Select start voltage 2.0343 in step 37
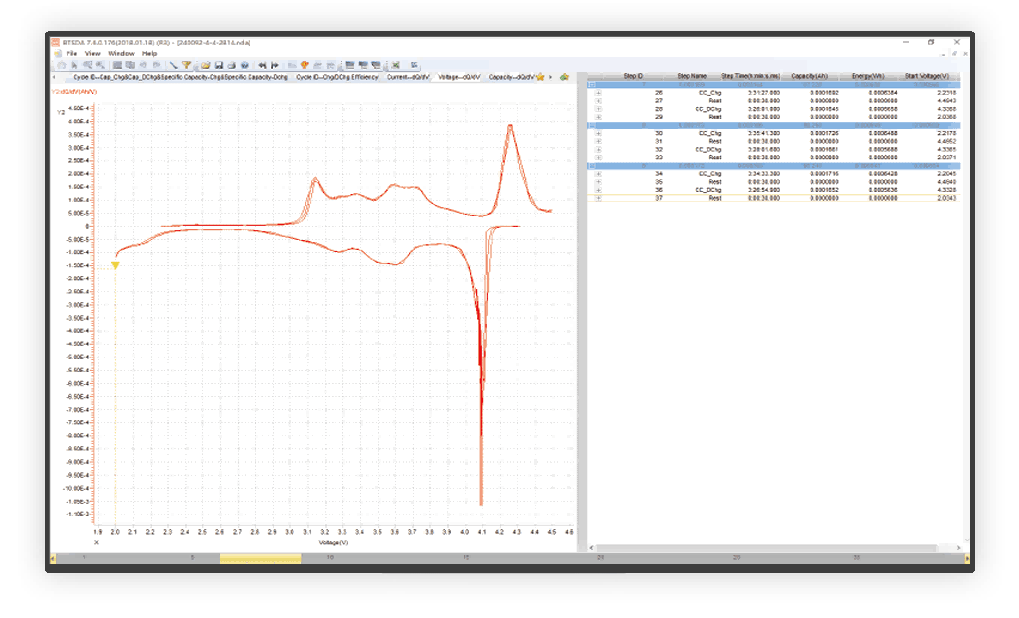This screenshot has width=1019, height=618. (948, 198)
